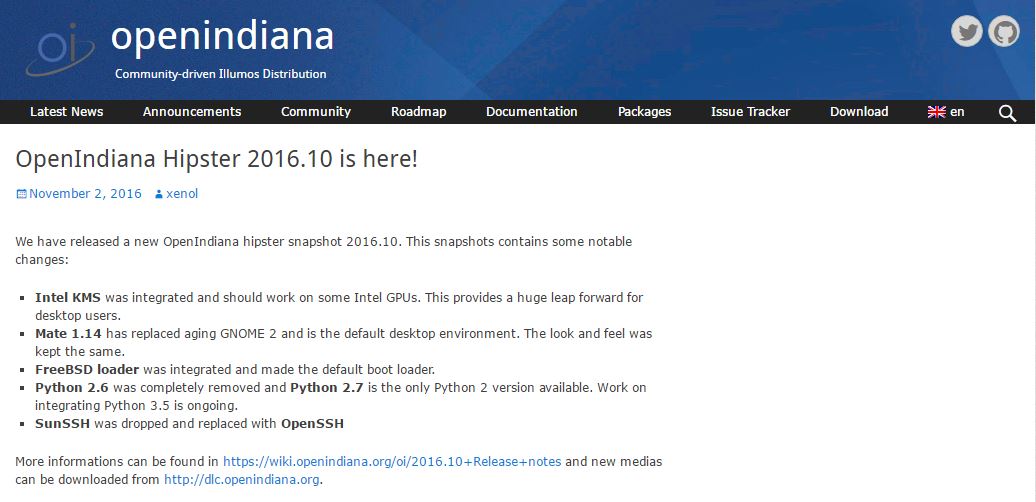This screenshot has width=1036, height=502.
Task: Click the UK flag language icon
Action: pos(936,112)
